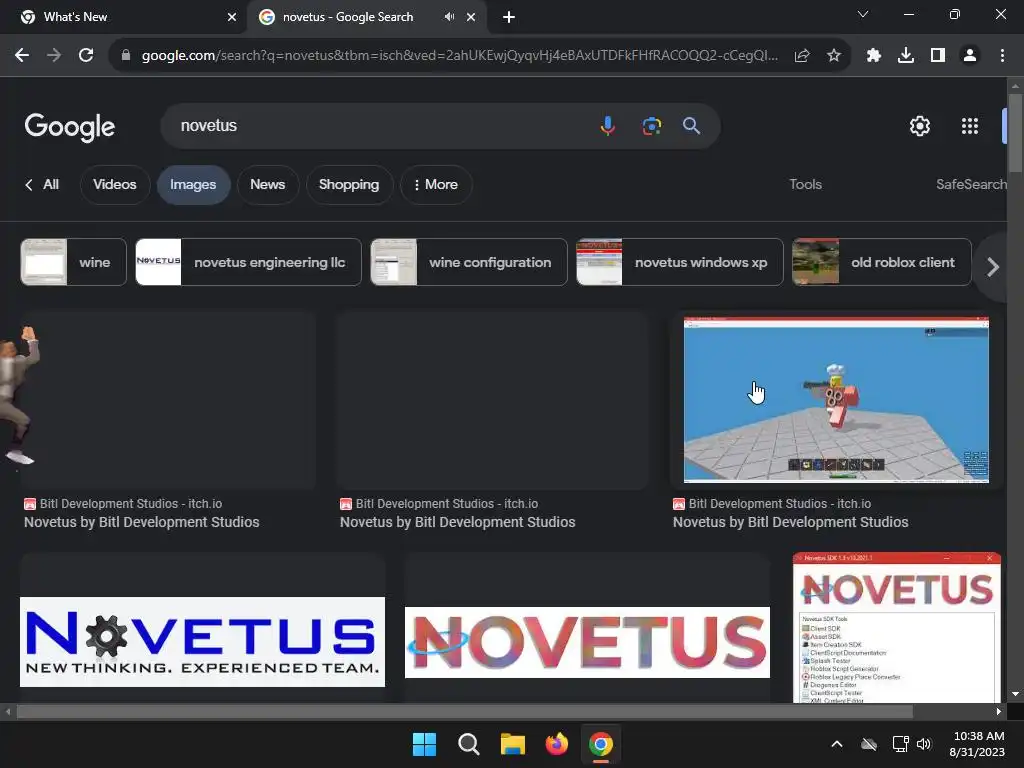Image resolution: width=1024 pixels, height=768 pixels.
Task: Open File Explorer from taskbar
Action: click(x=513, y=744)
